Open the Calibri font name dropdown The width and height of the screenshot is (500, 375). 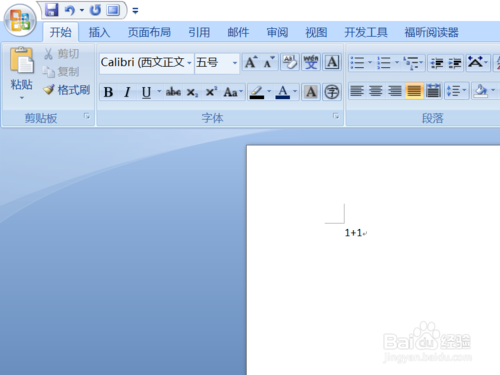pyautogui.click(x=189, y=63)
